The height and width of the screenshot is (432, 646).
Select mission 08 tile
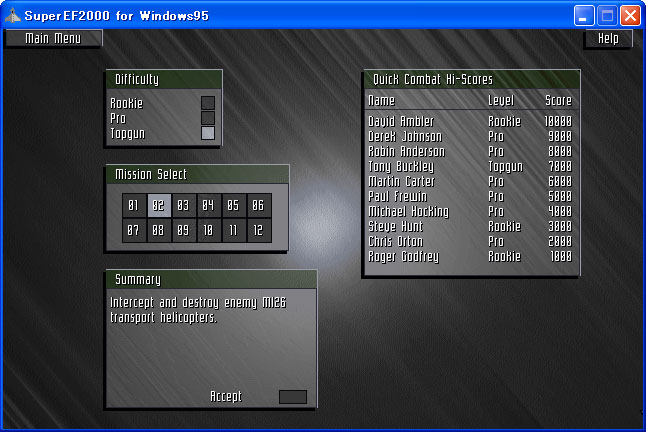[x=159, y=230]
